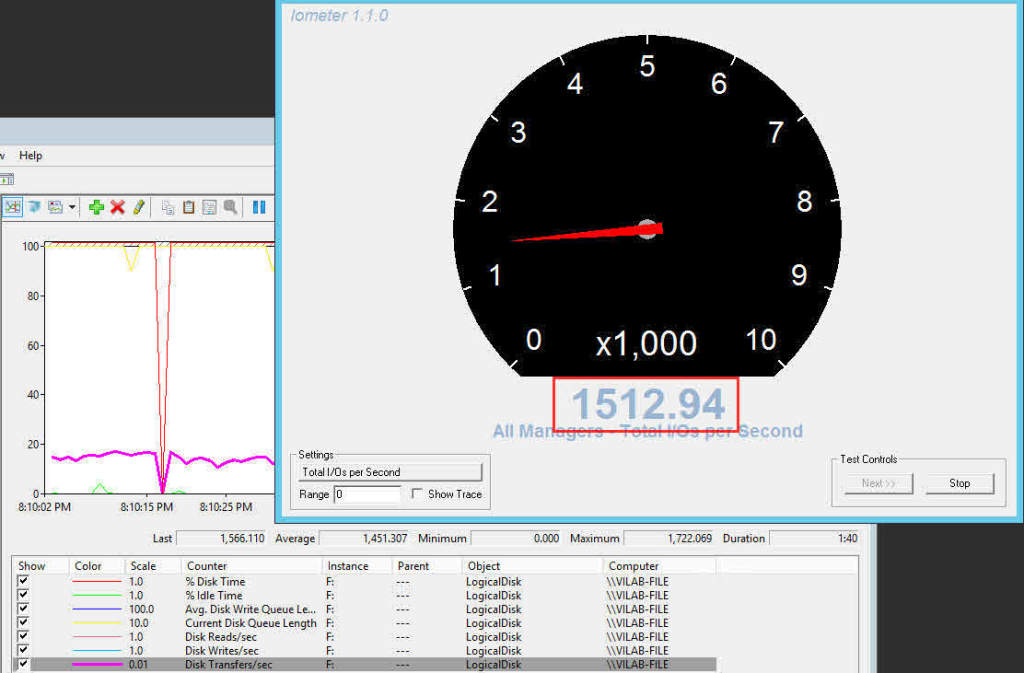Screen dimensions: 1024x673
Task: Click the Range input field
Action: click(x=366, y=494)
